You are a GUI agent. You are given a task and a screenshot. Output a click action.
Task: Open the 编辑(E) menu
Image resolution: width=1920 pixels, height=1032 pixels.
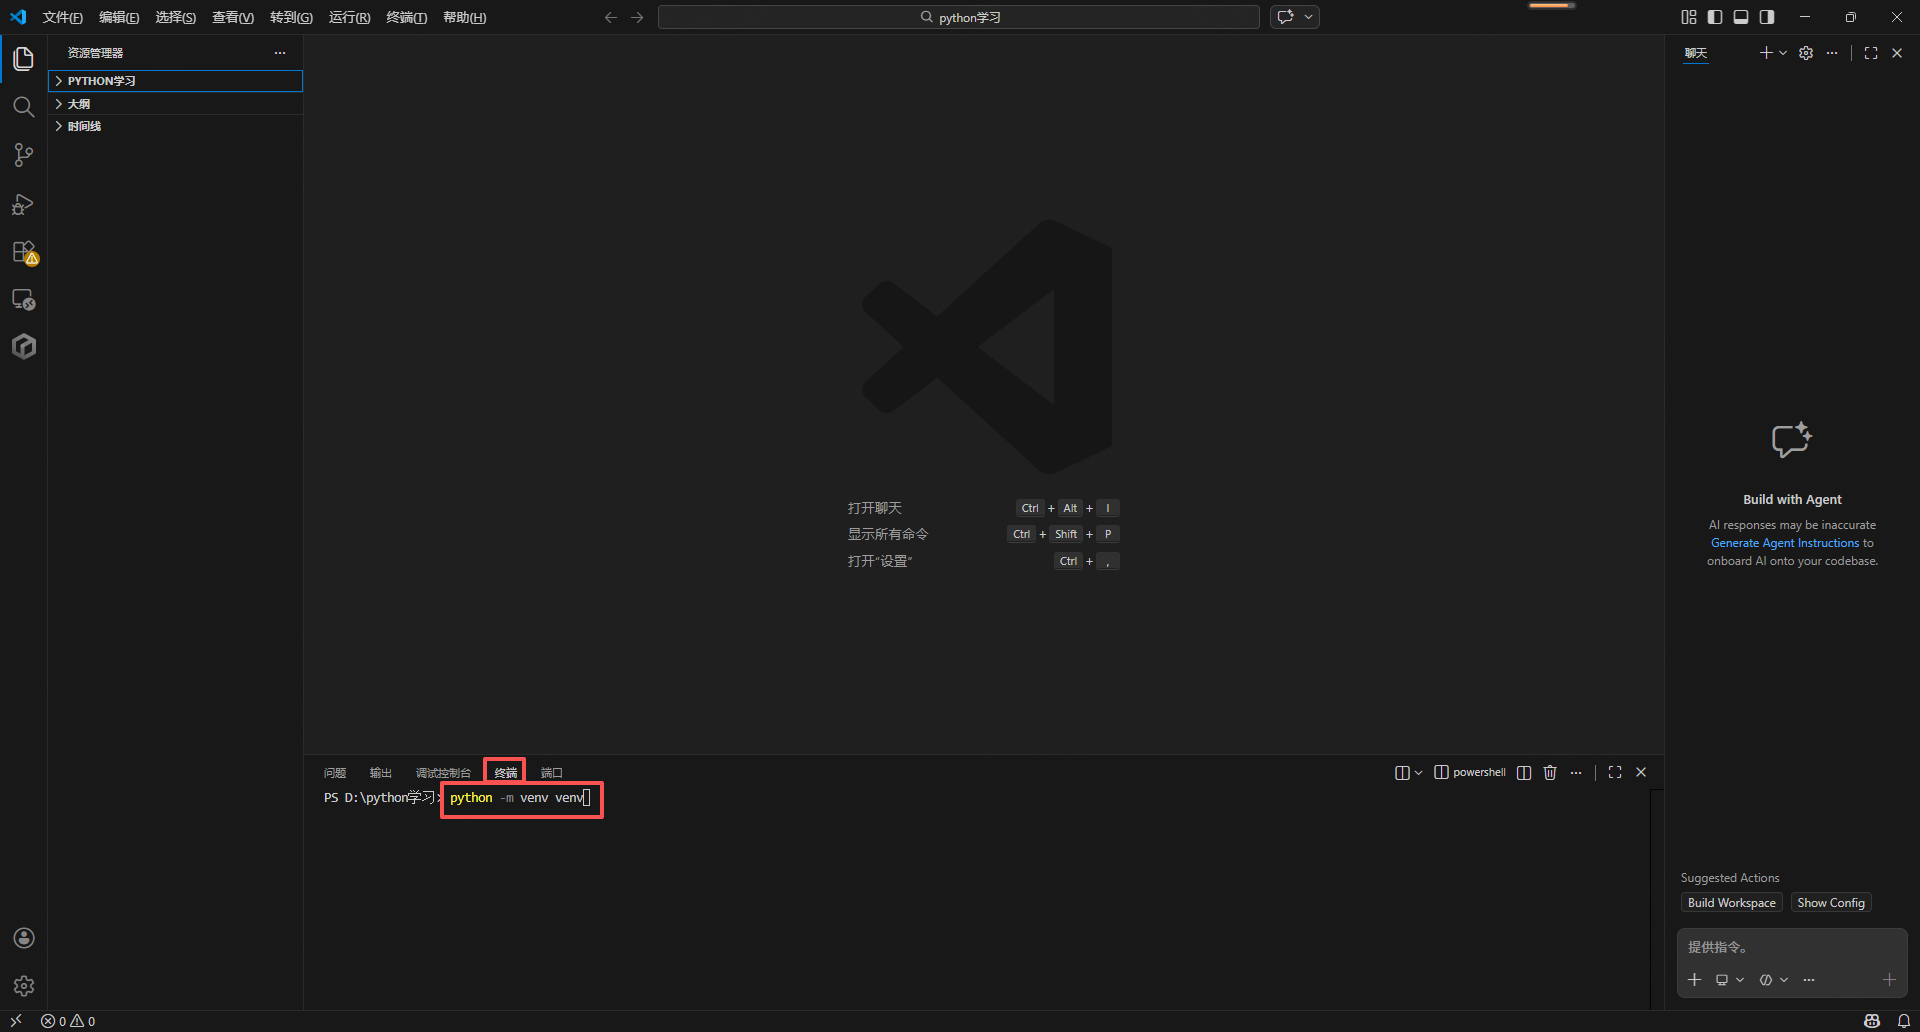(119, 17)
